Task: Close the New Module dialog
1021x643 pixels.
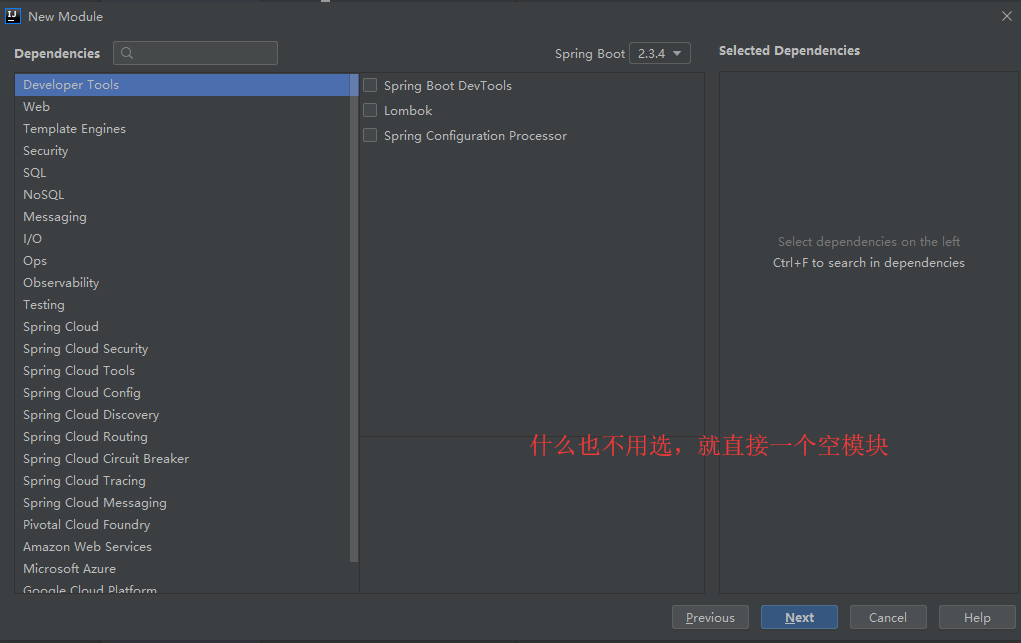Action: tap(1007, 16)
